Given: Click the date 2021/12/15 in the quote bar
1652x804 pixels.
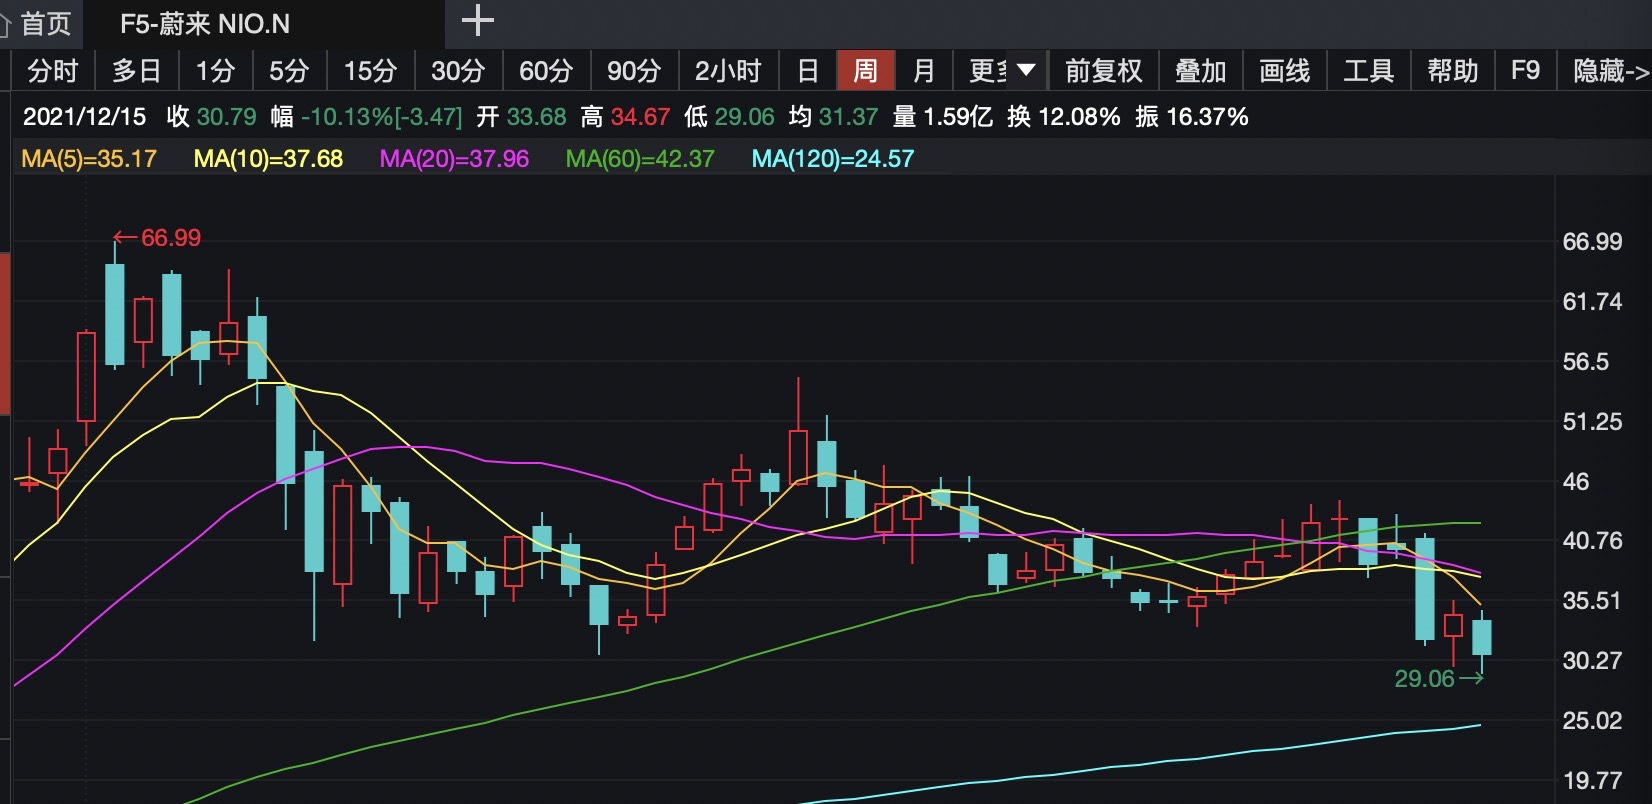Looking at the screenshot, I should pos(84,117).
